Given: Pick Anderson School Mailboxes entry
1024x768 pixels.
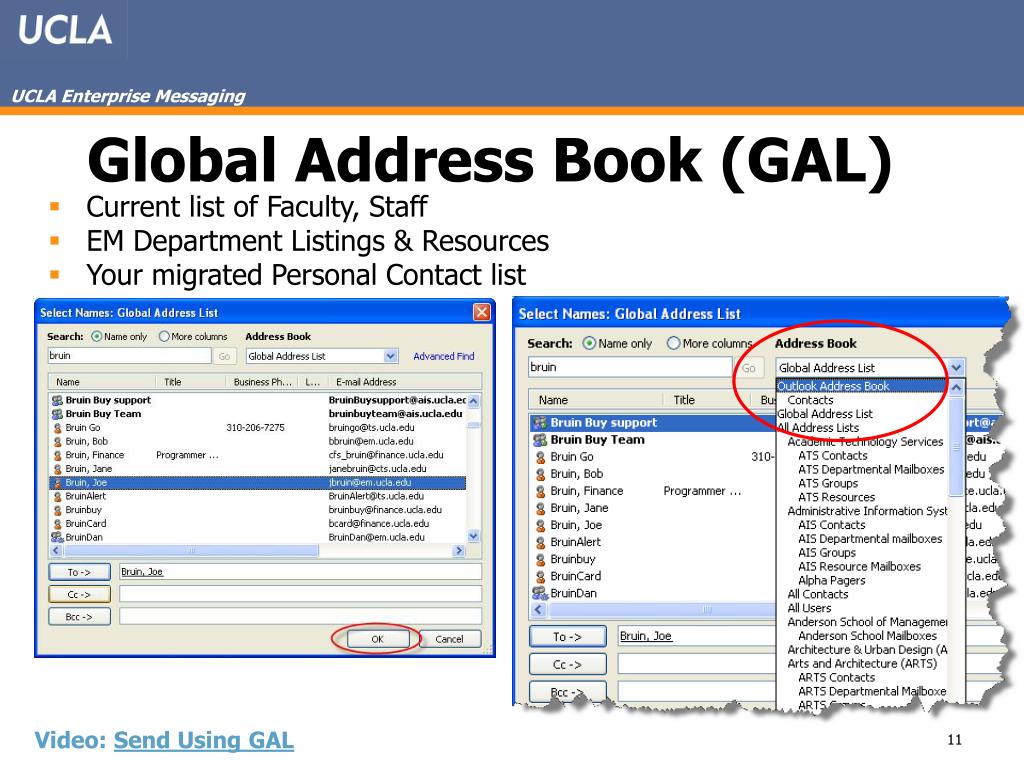Looking at the screenshot, I should pos(867,636).
